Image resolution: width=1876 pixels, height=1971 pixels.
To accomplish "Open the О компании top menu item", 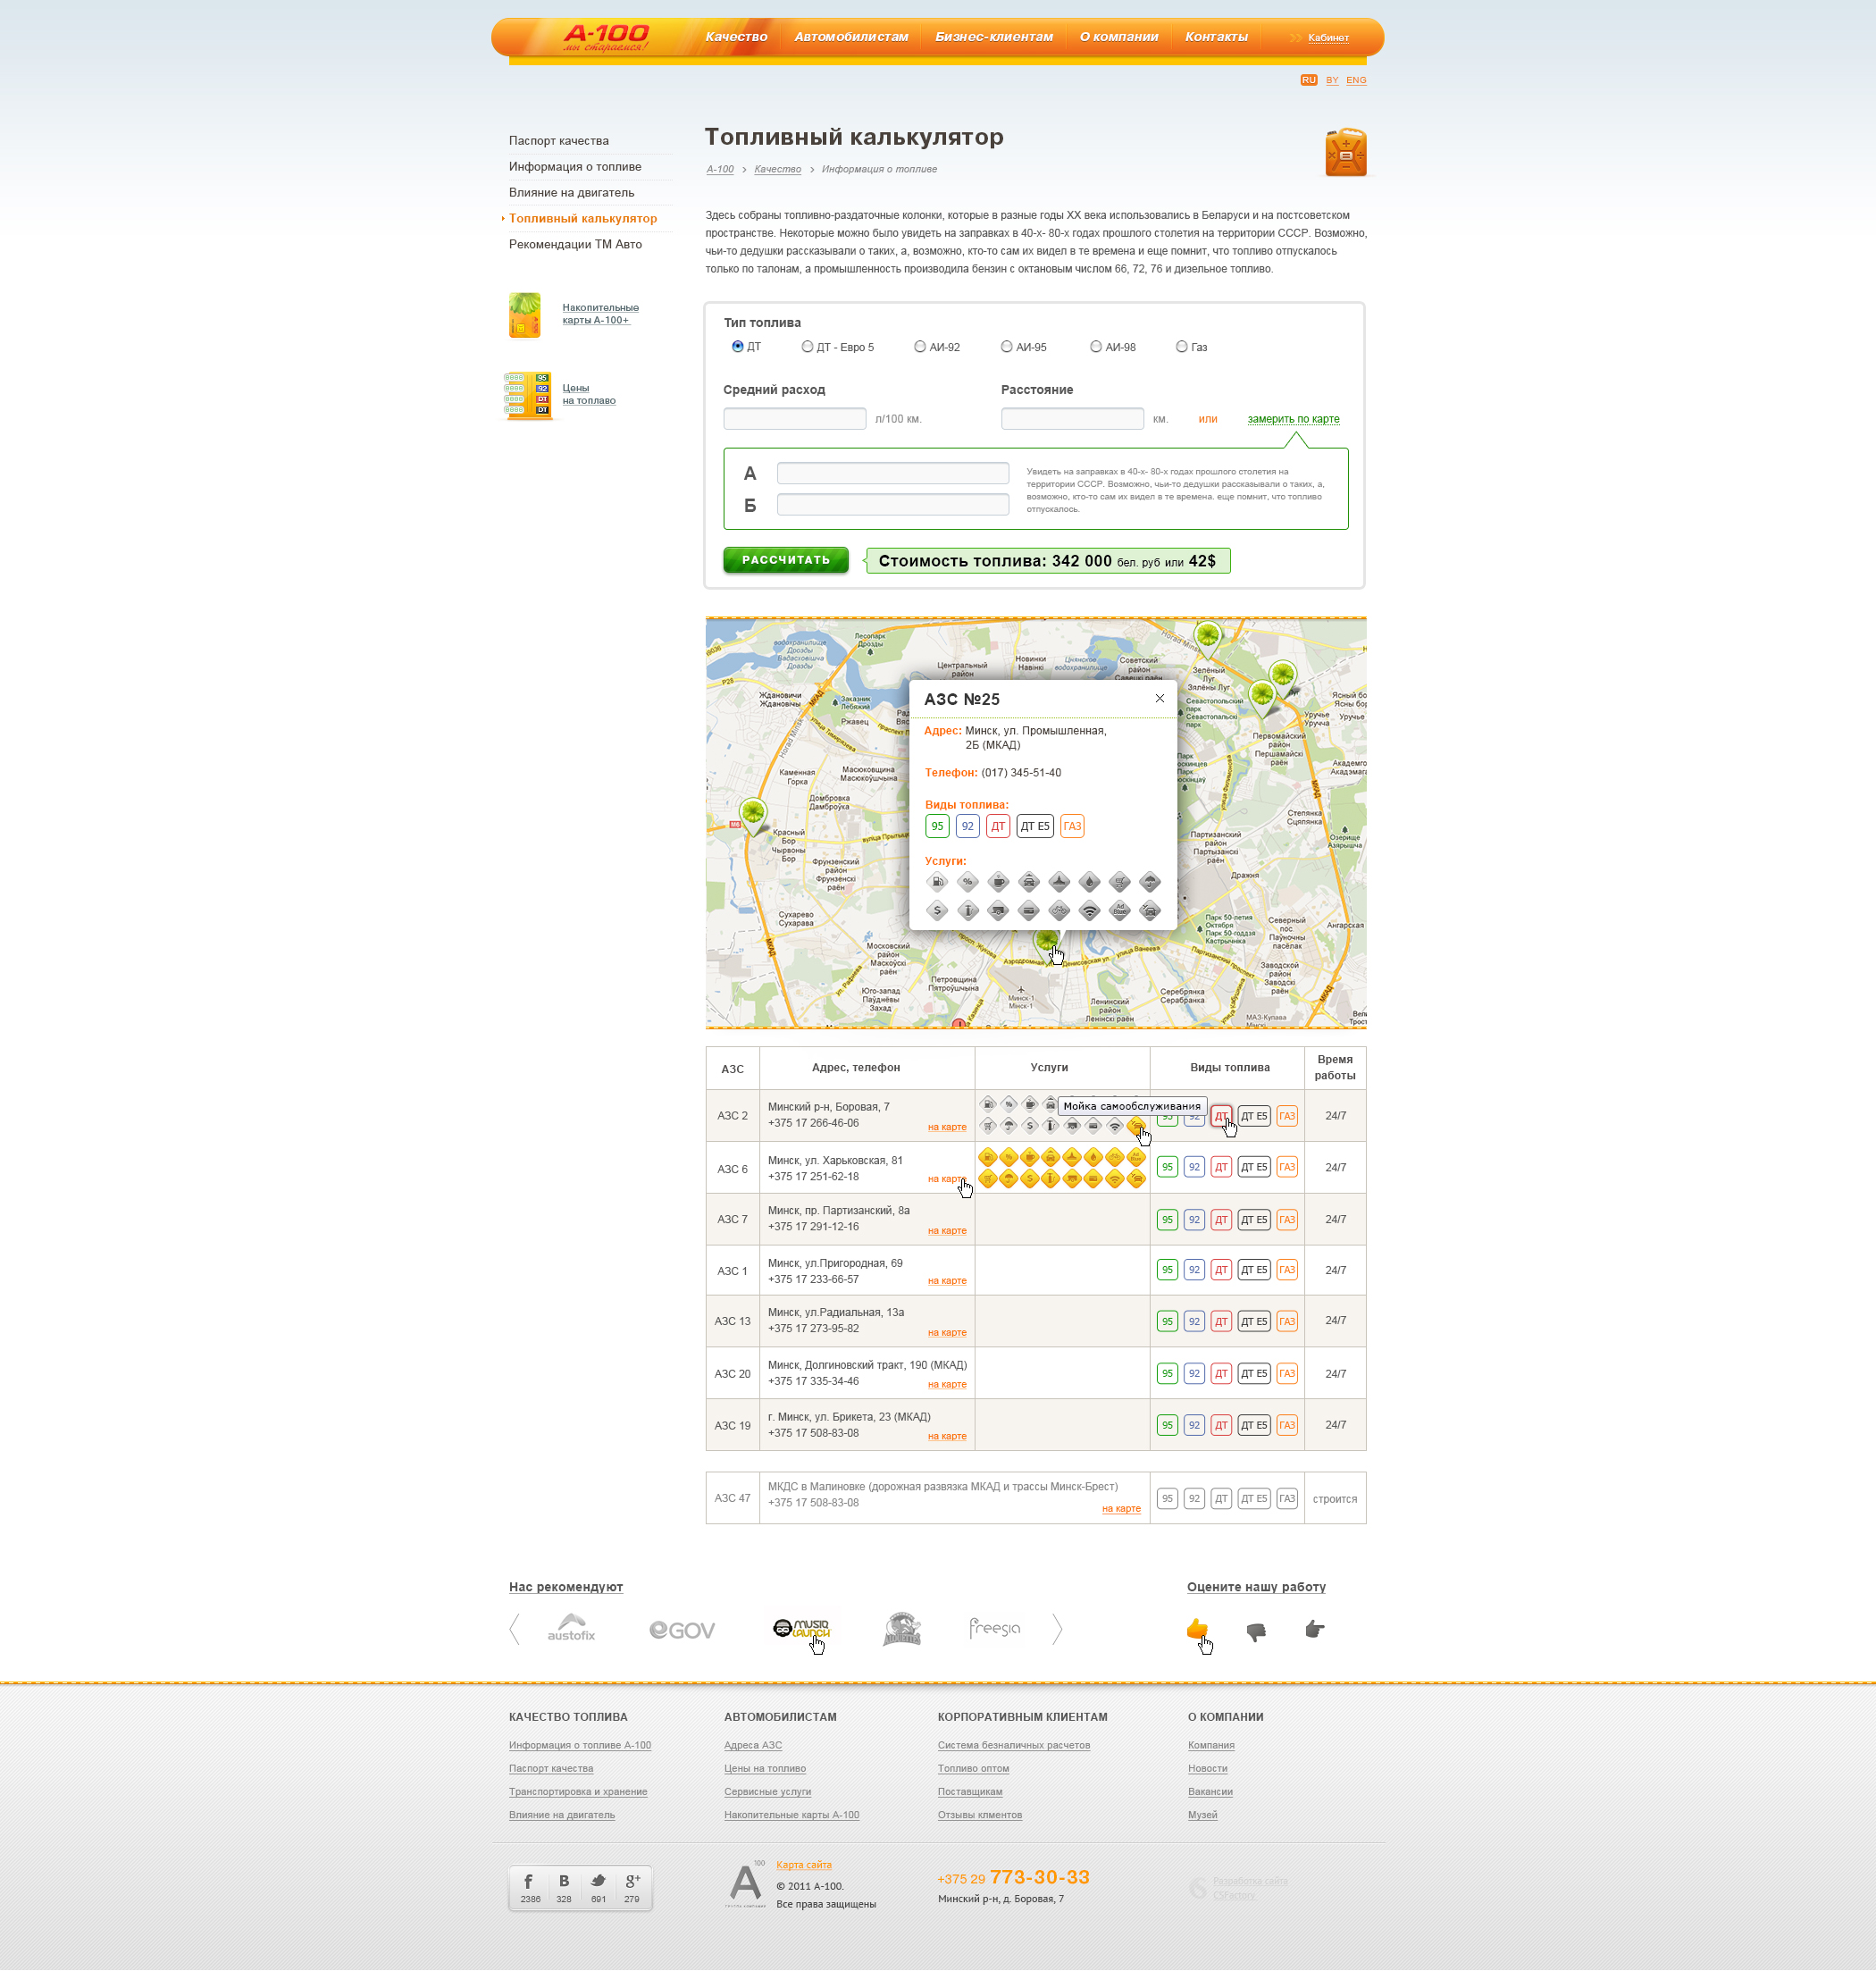I will tap(1119, 37).
